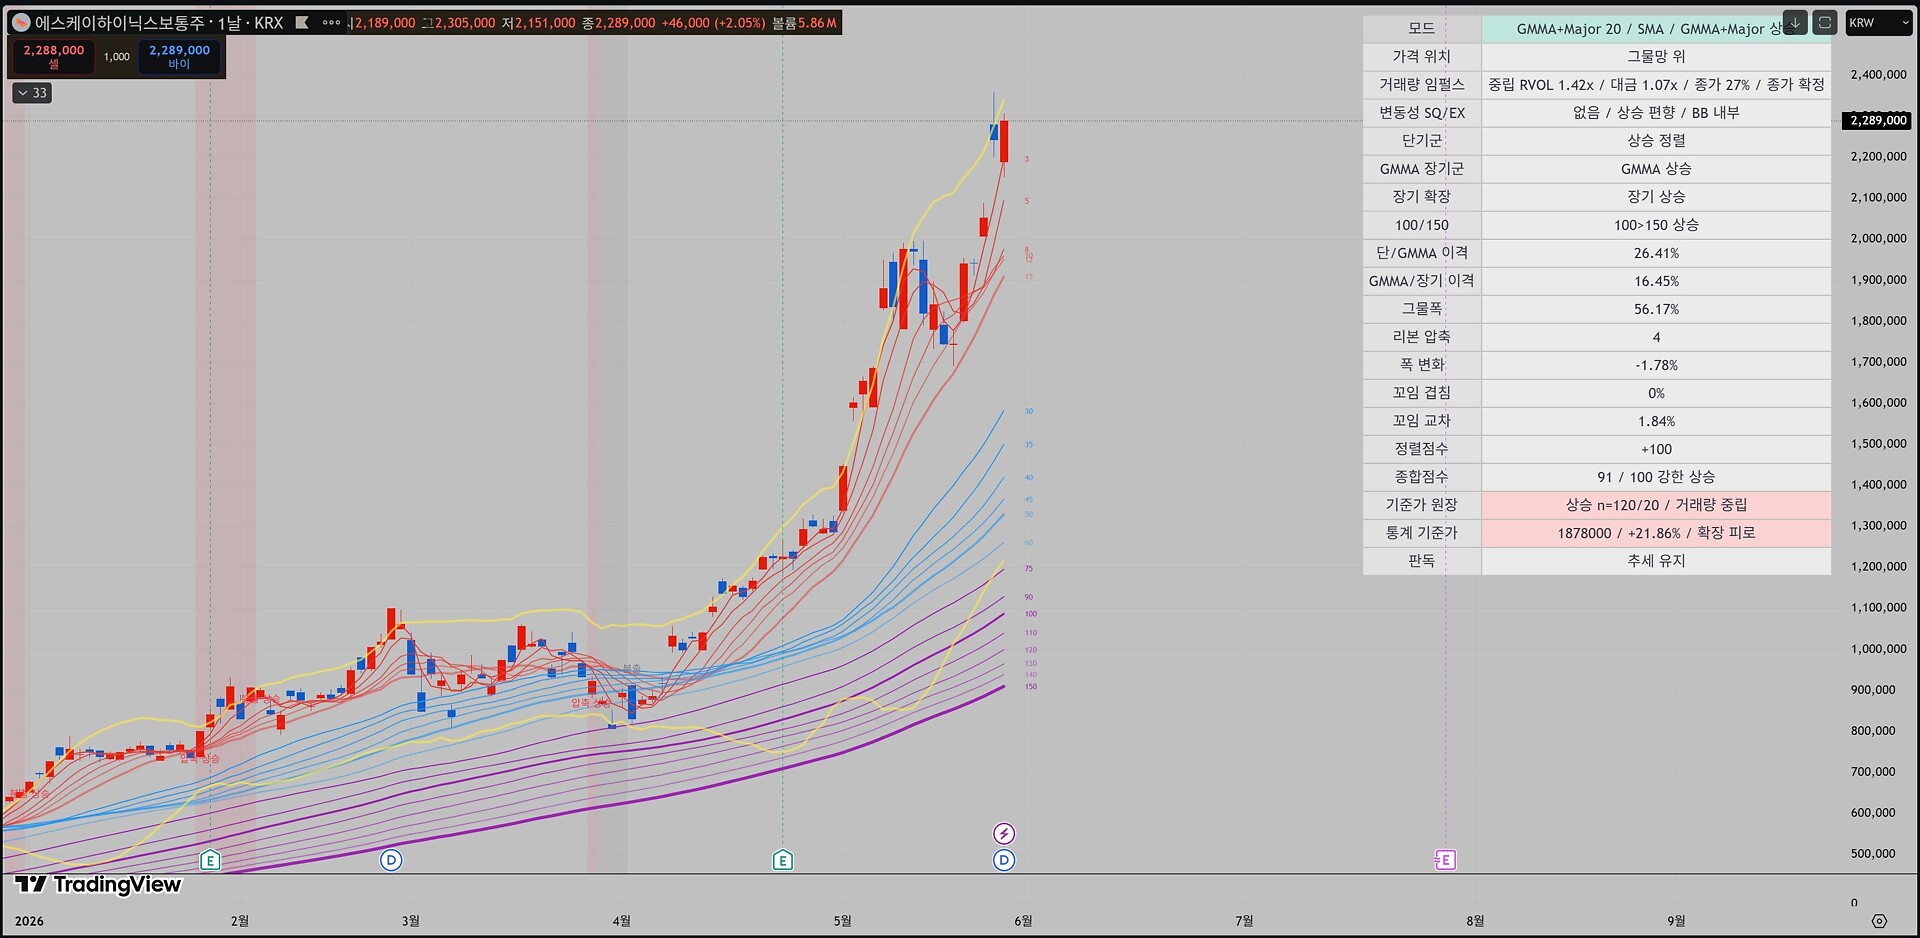1920x938 pixels.
Task: Click the SK hynix symbol logo icon
Action: coord(21,22)
